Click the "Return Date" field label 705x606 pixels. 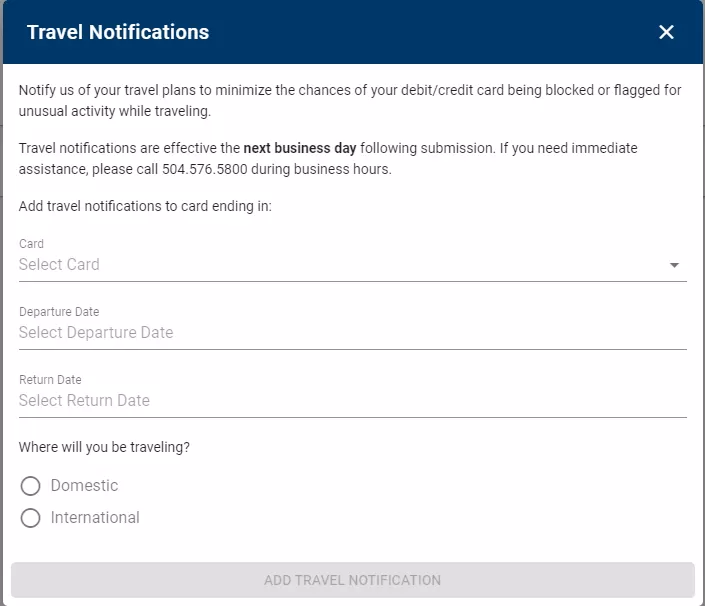click(x=50, y=380)
